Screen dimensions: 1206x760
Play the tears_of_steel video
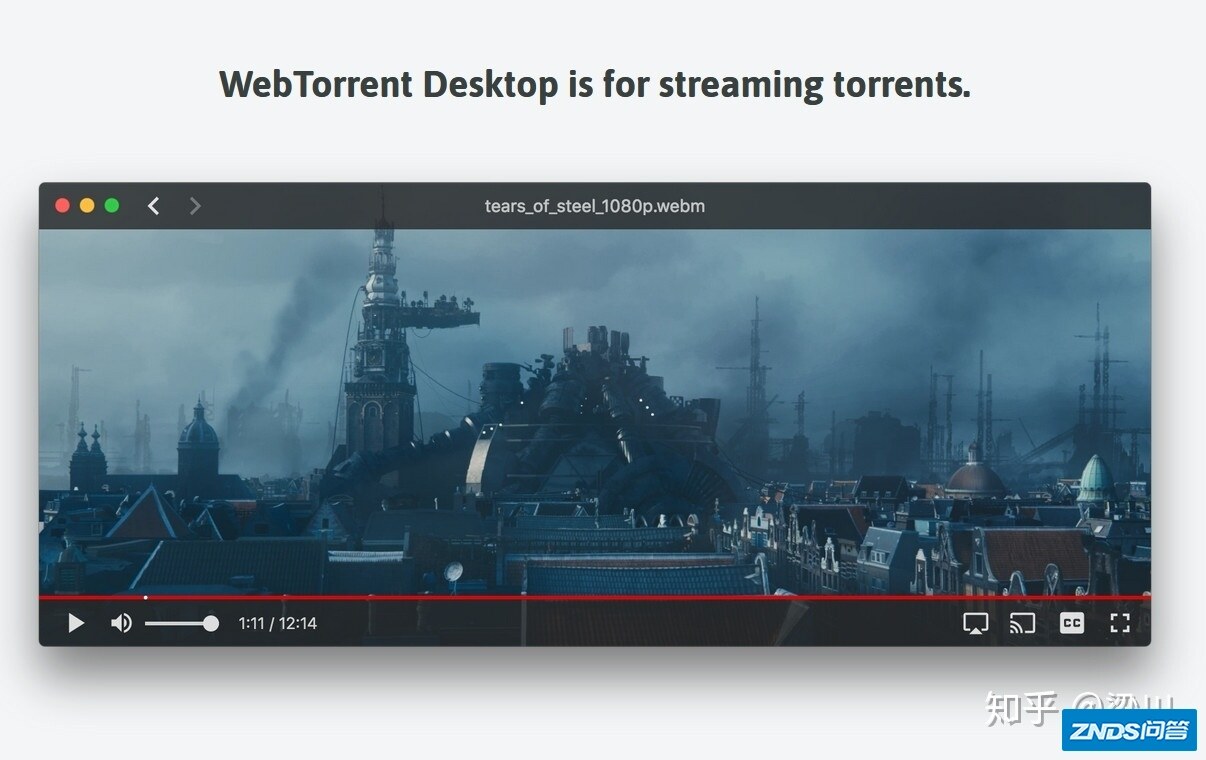[76, 623]
